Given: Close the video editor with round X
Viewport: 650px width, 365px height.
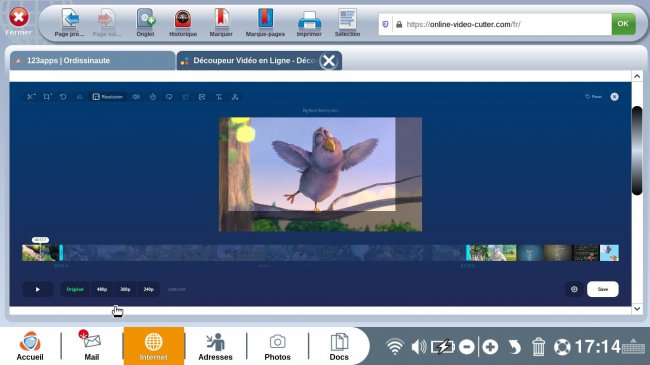Looking at the screenshot, I should tap(614, 97).
